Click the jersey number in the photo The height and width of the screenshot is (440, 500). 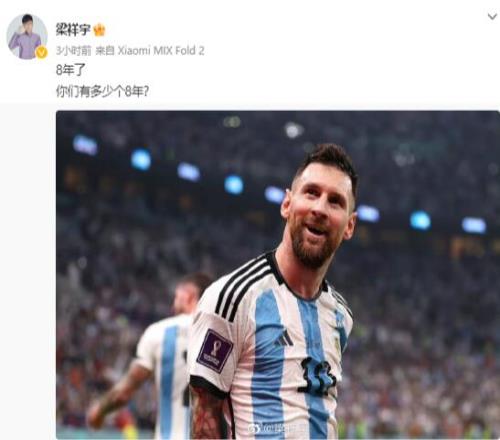318,376
